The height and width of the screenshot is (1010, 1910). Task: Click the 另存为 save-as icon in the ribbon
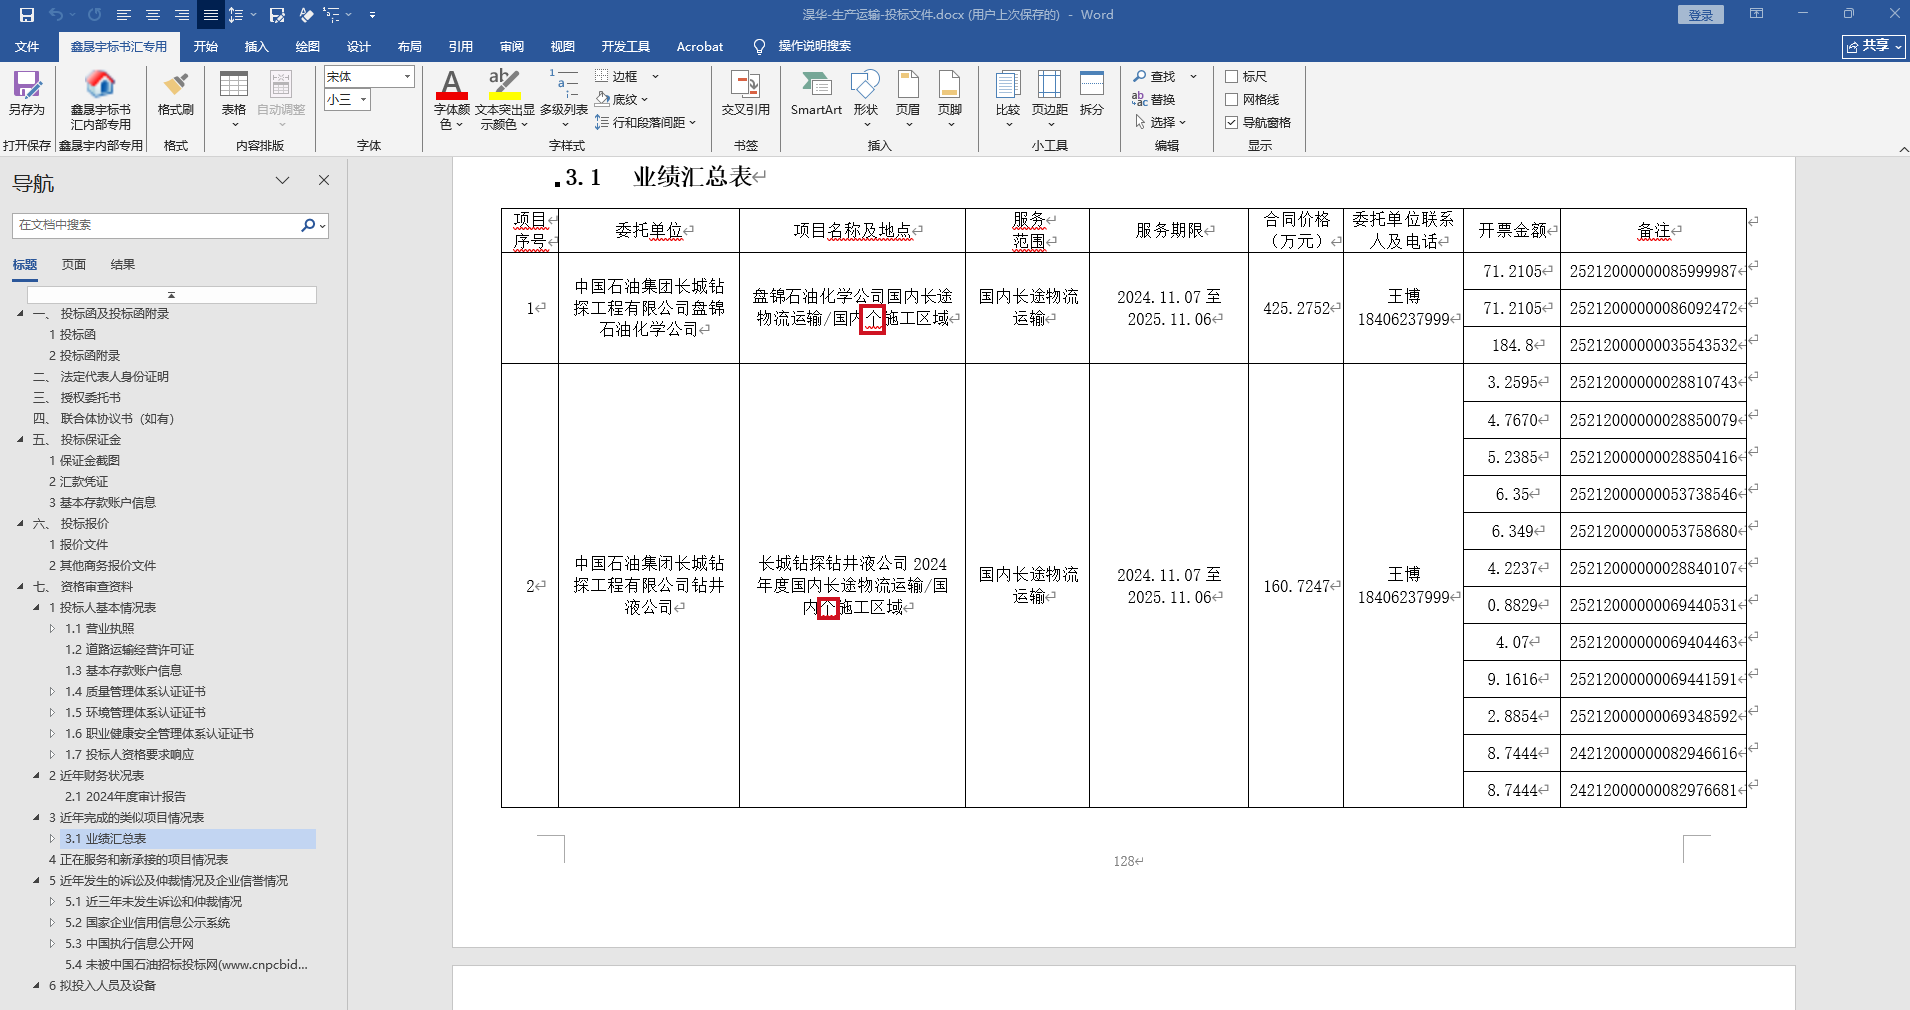pyautogui.click(x=27, y=94)
